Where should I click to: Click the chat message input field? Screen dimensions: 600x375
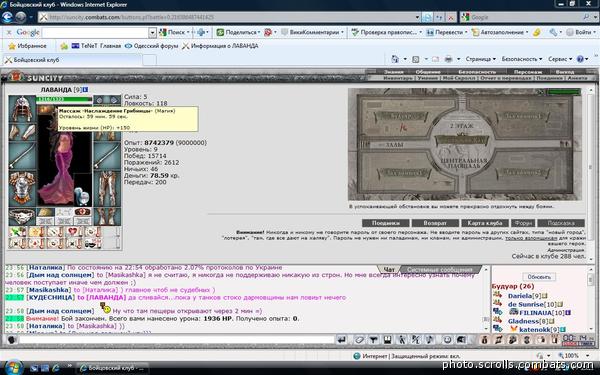tap(177, 339)
